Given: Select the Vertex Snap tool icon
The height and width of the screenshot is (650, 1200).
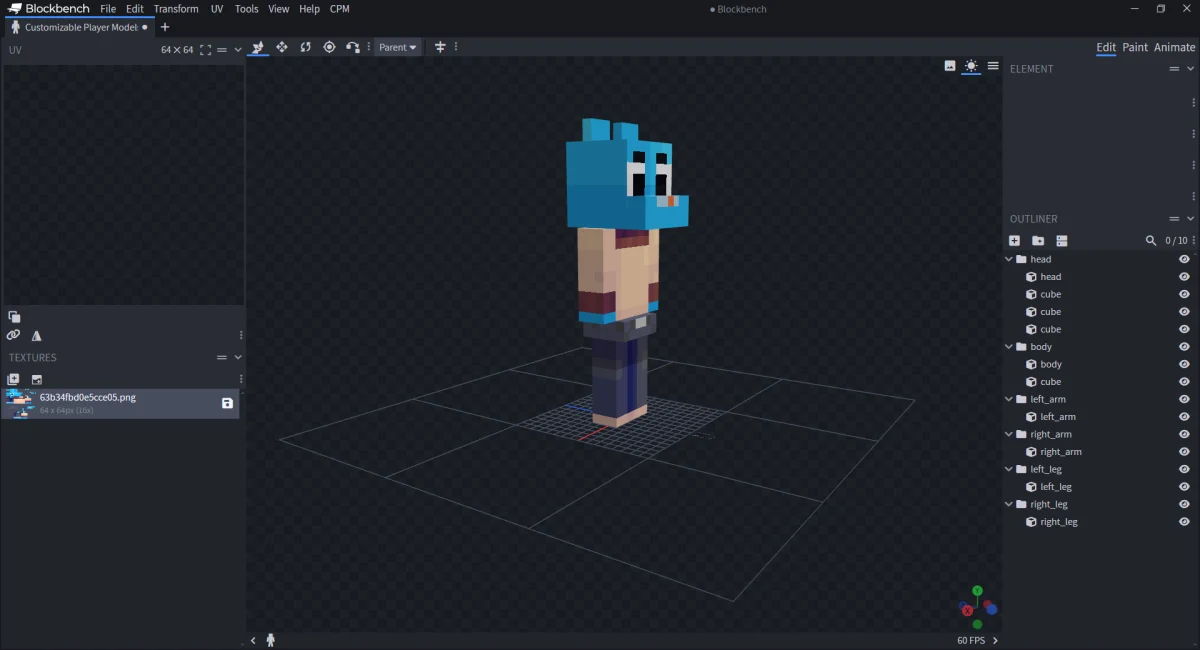Looking at the screenshot, I should click(x=353, y=47).
